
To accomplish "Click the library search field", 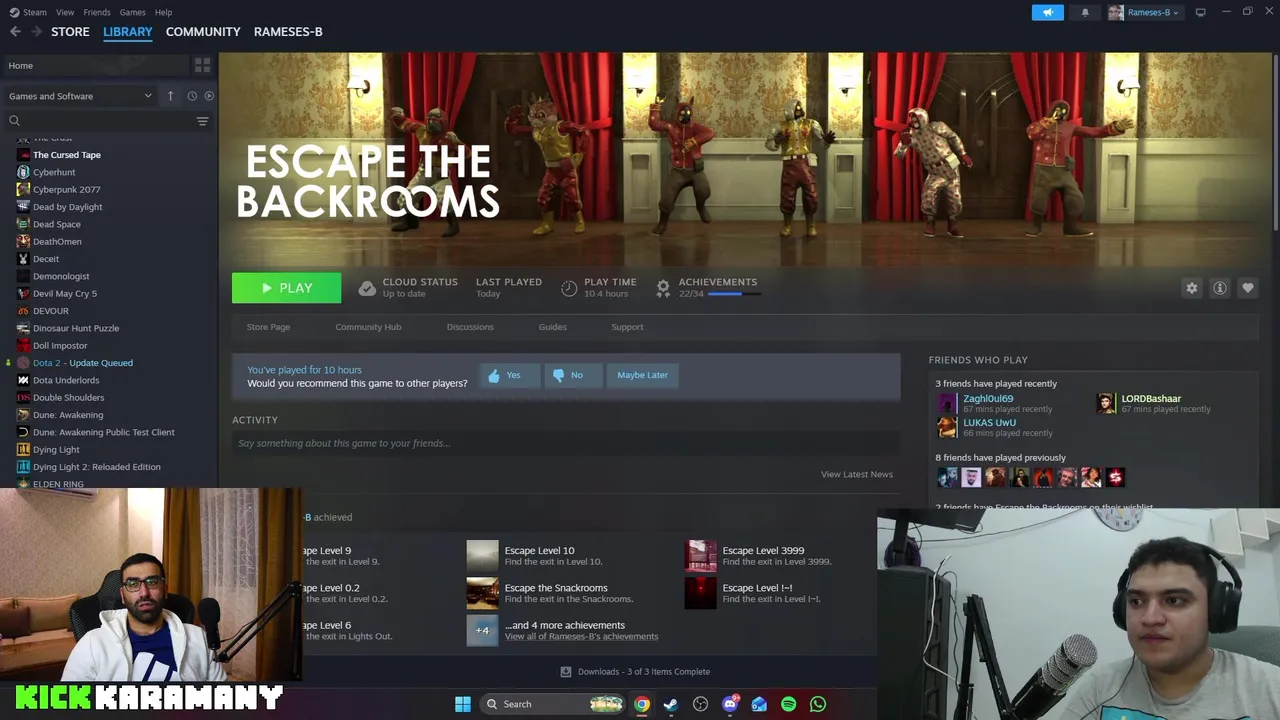I will click(100, 121).
